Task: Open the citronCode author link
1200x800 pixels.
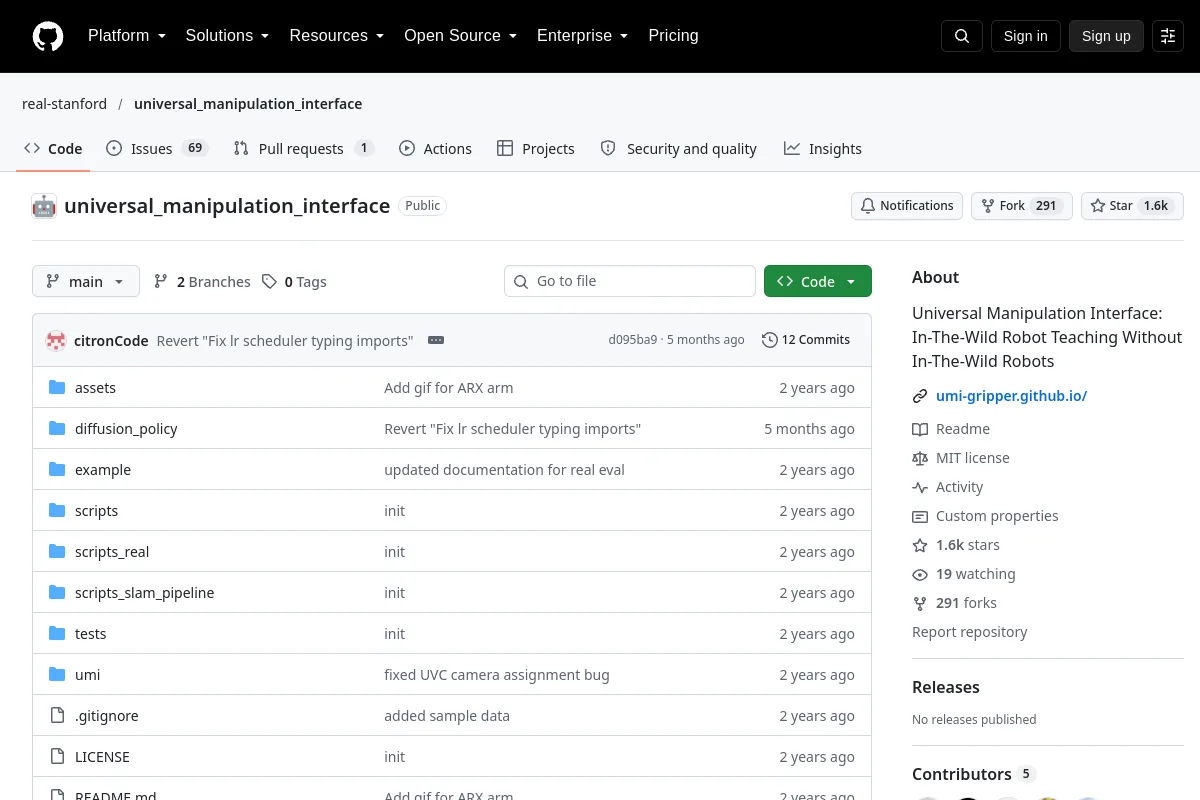Action: (111, 340)
